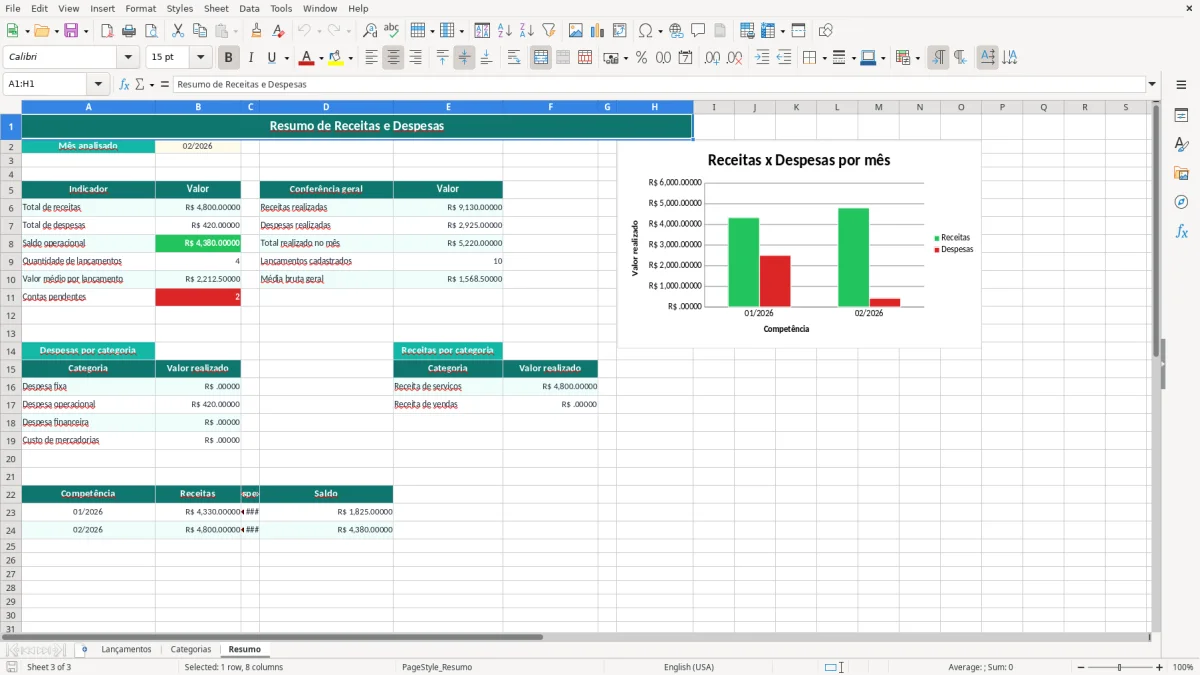Cut the selection with the scissors icon
Viewport: 1200px width, 675px height.
178,31
